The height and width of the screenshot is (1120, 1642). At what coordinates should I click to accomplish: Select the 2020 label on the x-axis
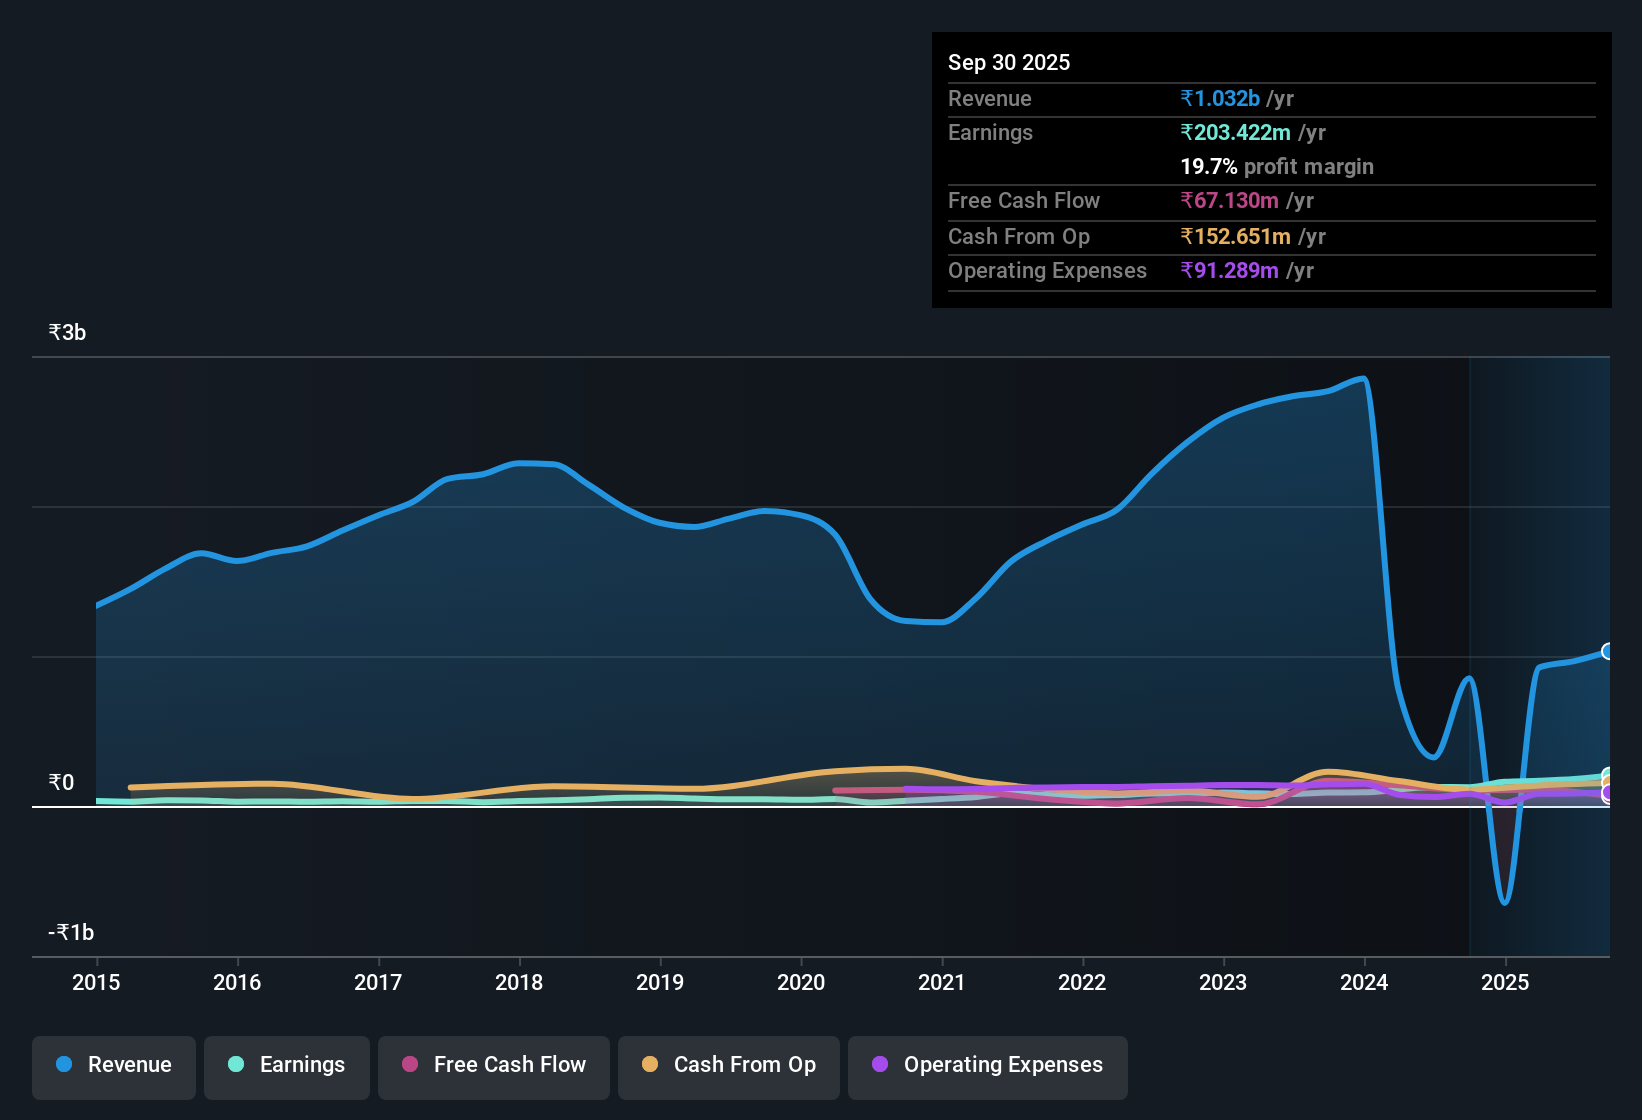coord(801,983)
